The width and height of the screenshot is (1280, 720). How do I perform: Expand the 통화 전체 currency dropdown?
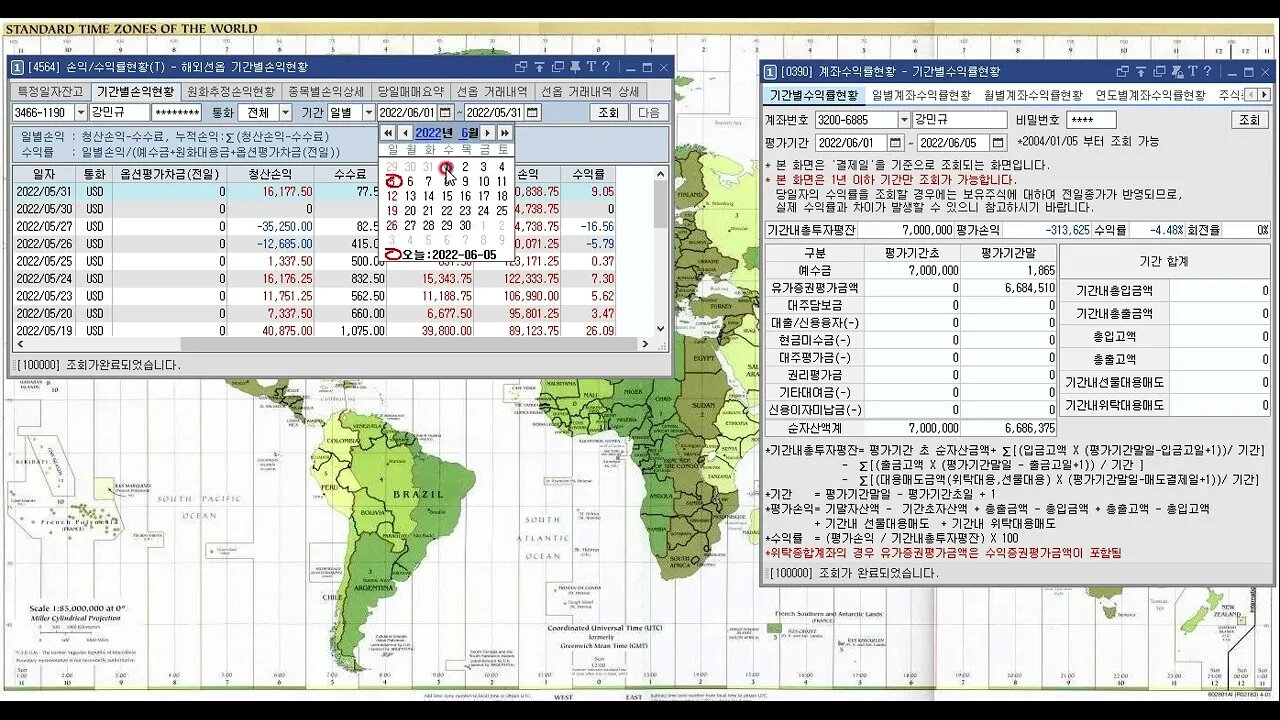[x=285, y=113]
